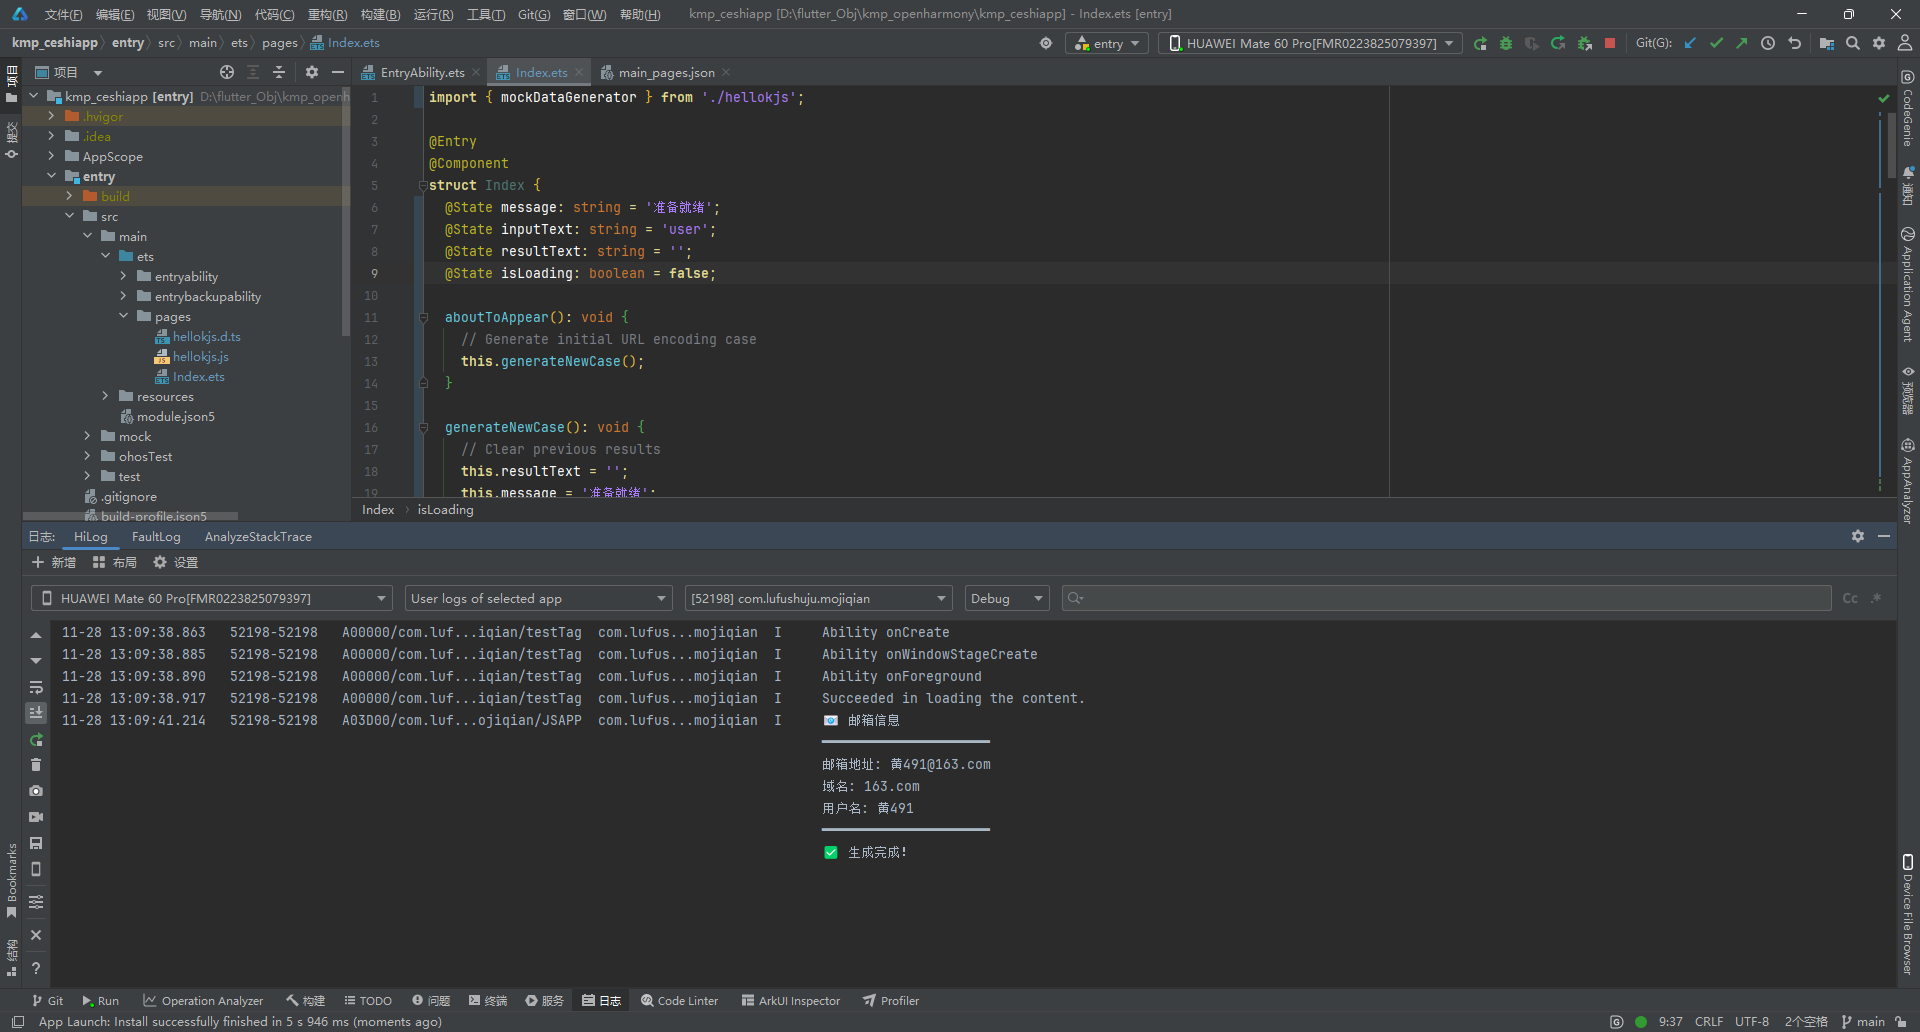The height and width of the screenshot is (1032, 1920).
Task: Clear logs with trash icon
Action: [x=36, y=765]
